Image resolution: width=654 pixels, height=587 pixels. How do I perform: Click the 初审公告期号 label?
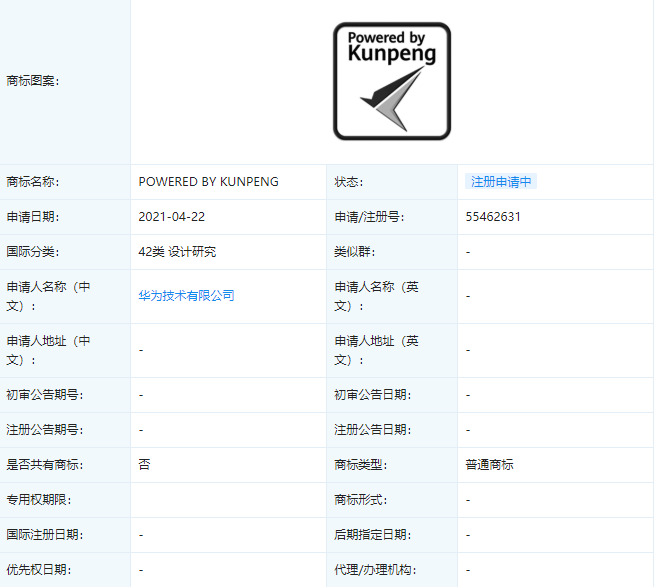point(45,395)
